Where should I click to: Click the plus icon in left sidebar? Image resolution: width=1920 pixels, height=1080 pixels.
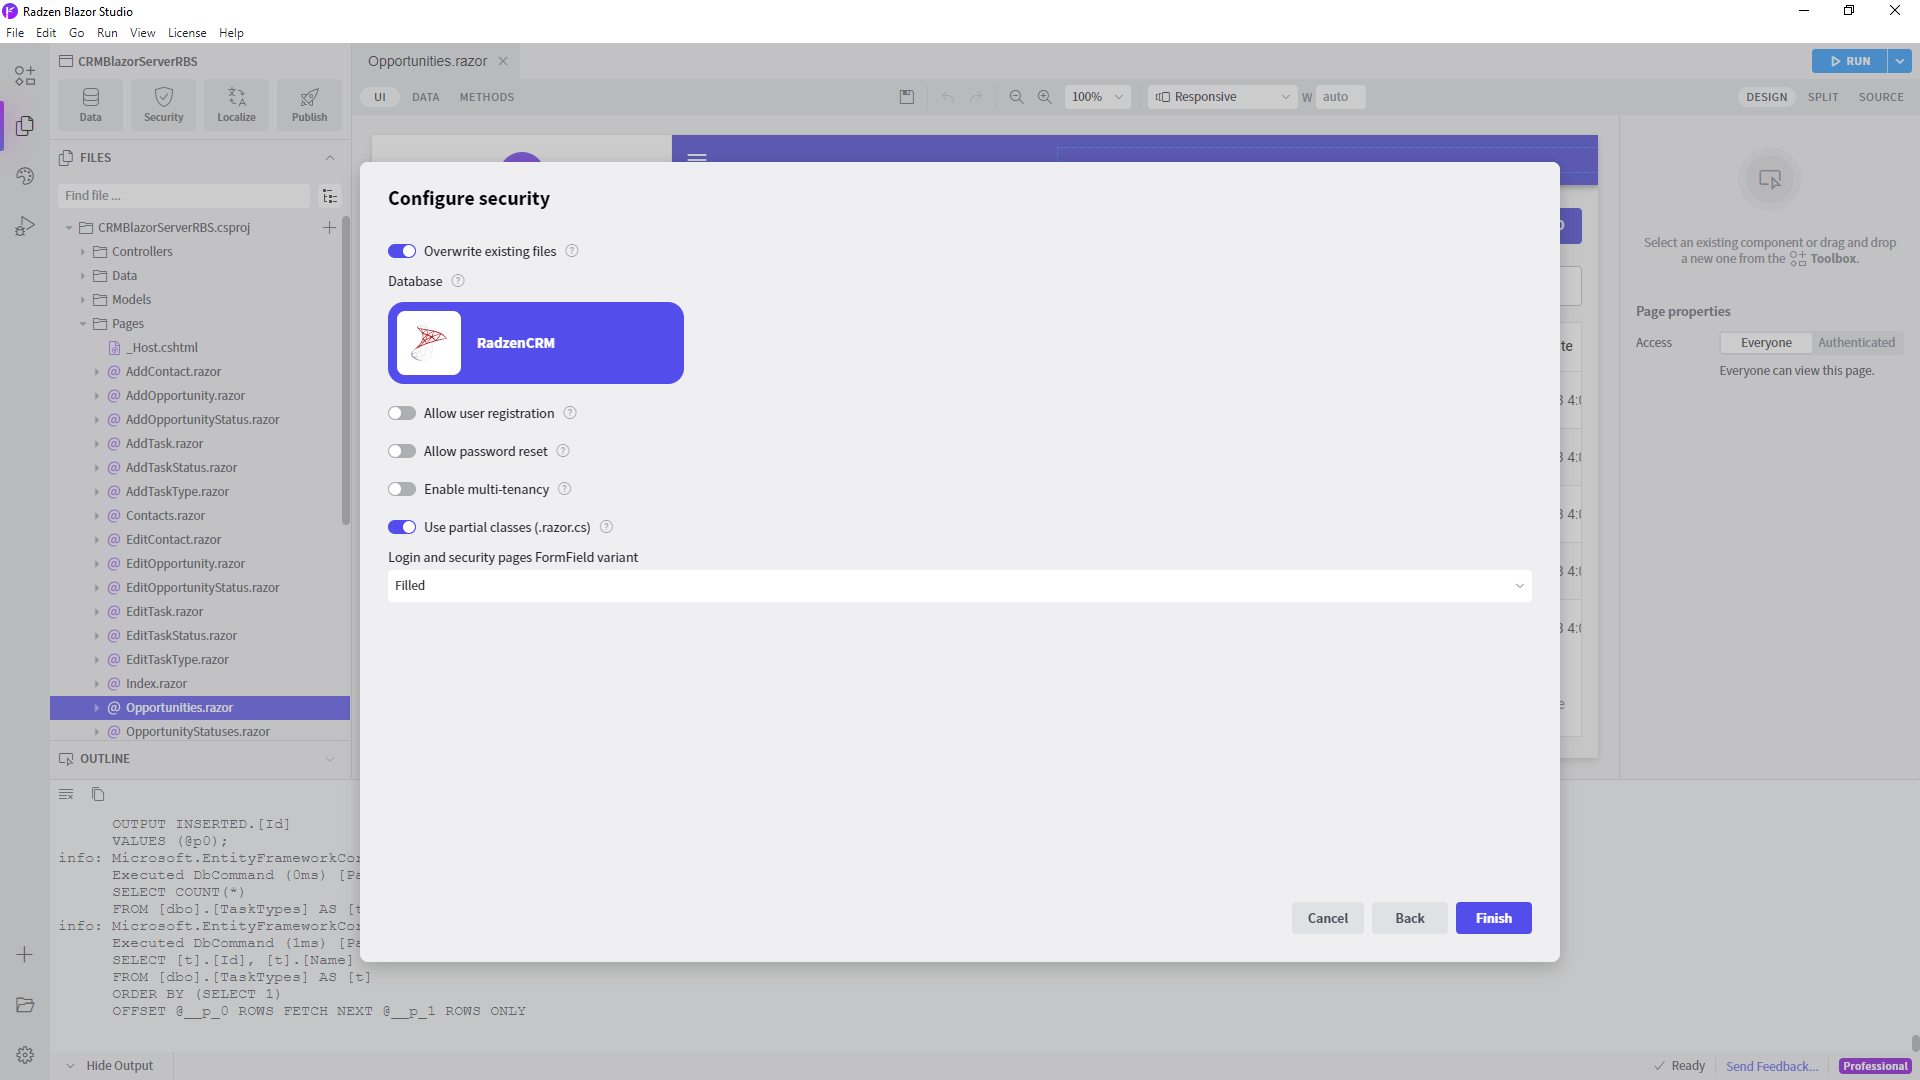[25, 955]
